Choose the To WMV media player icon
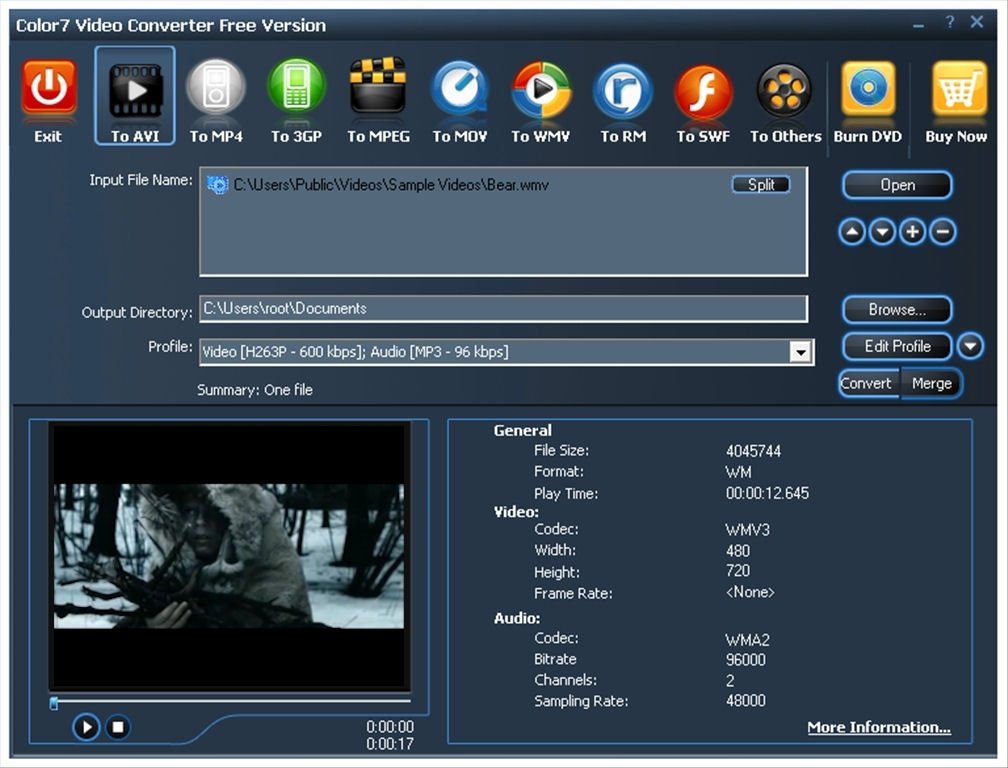 coord(541,90)
